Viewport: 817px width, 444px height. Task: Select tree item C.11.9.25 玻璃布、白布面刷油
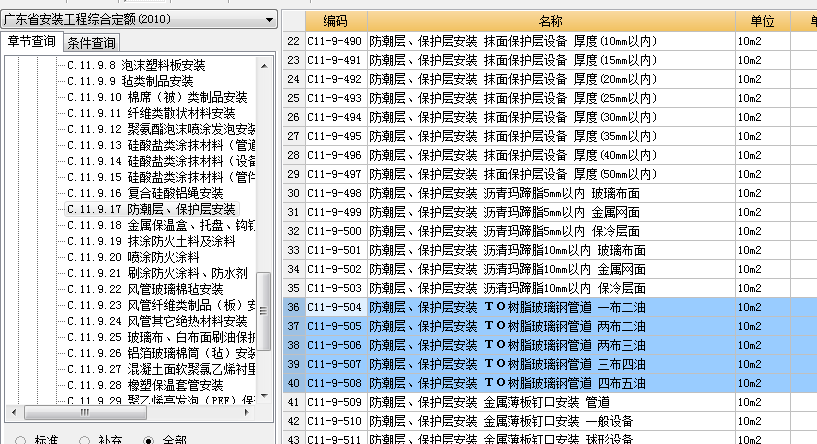[161, 337]
